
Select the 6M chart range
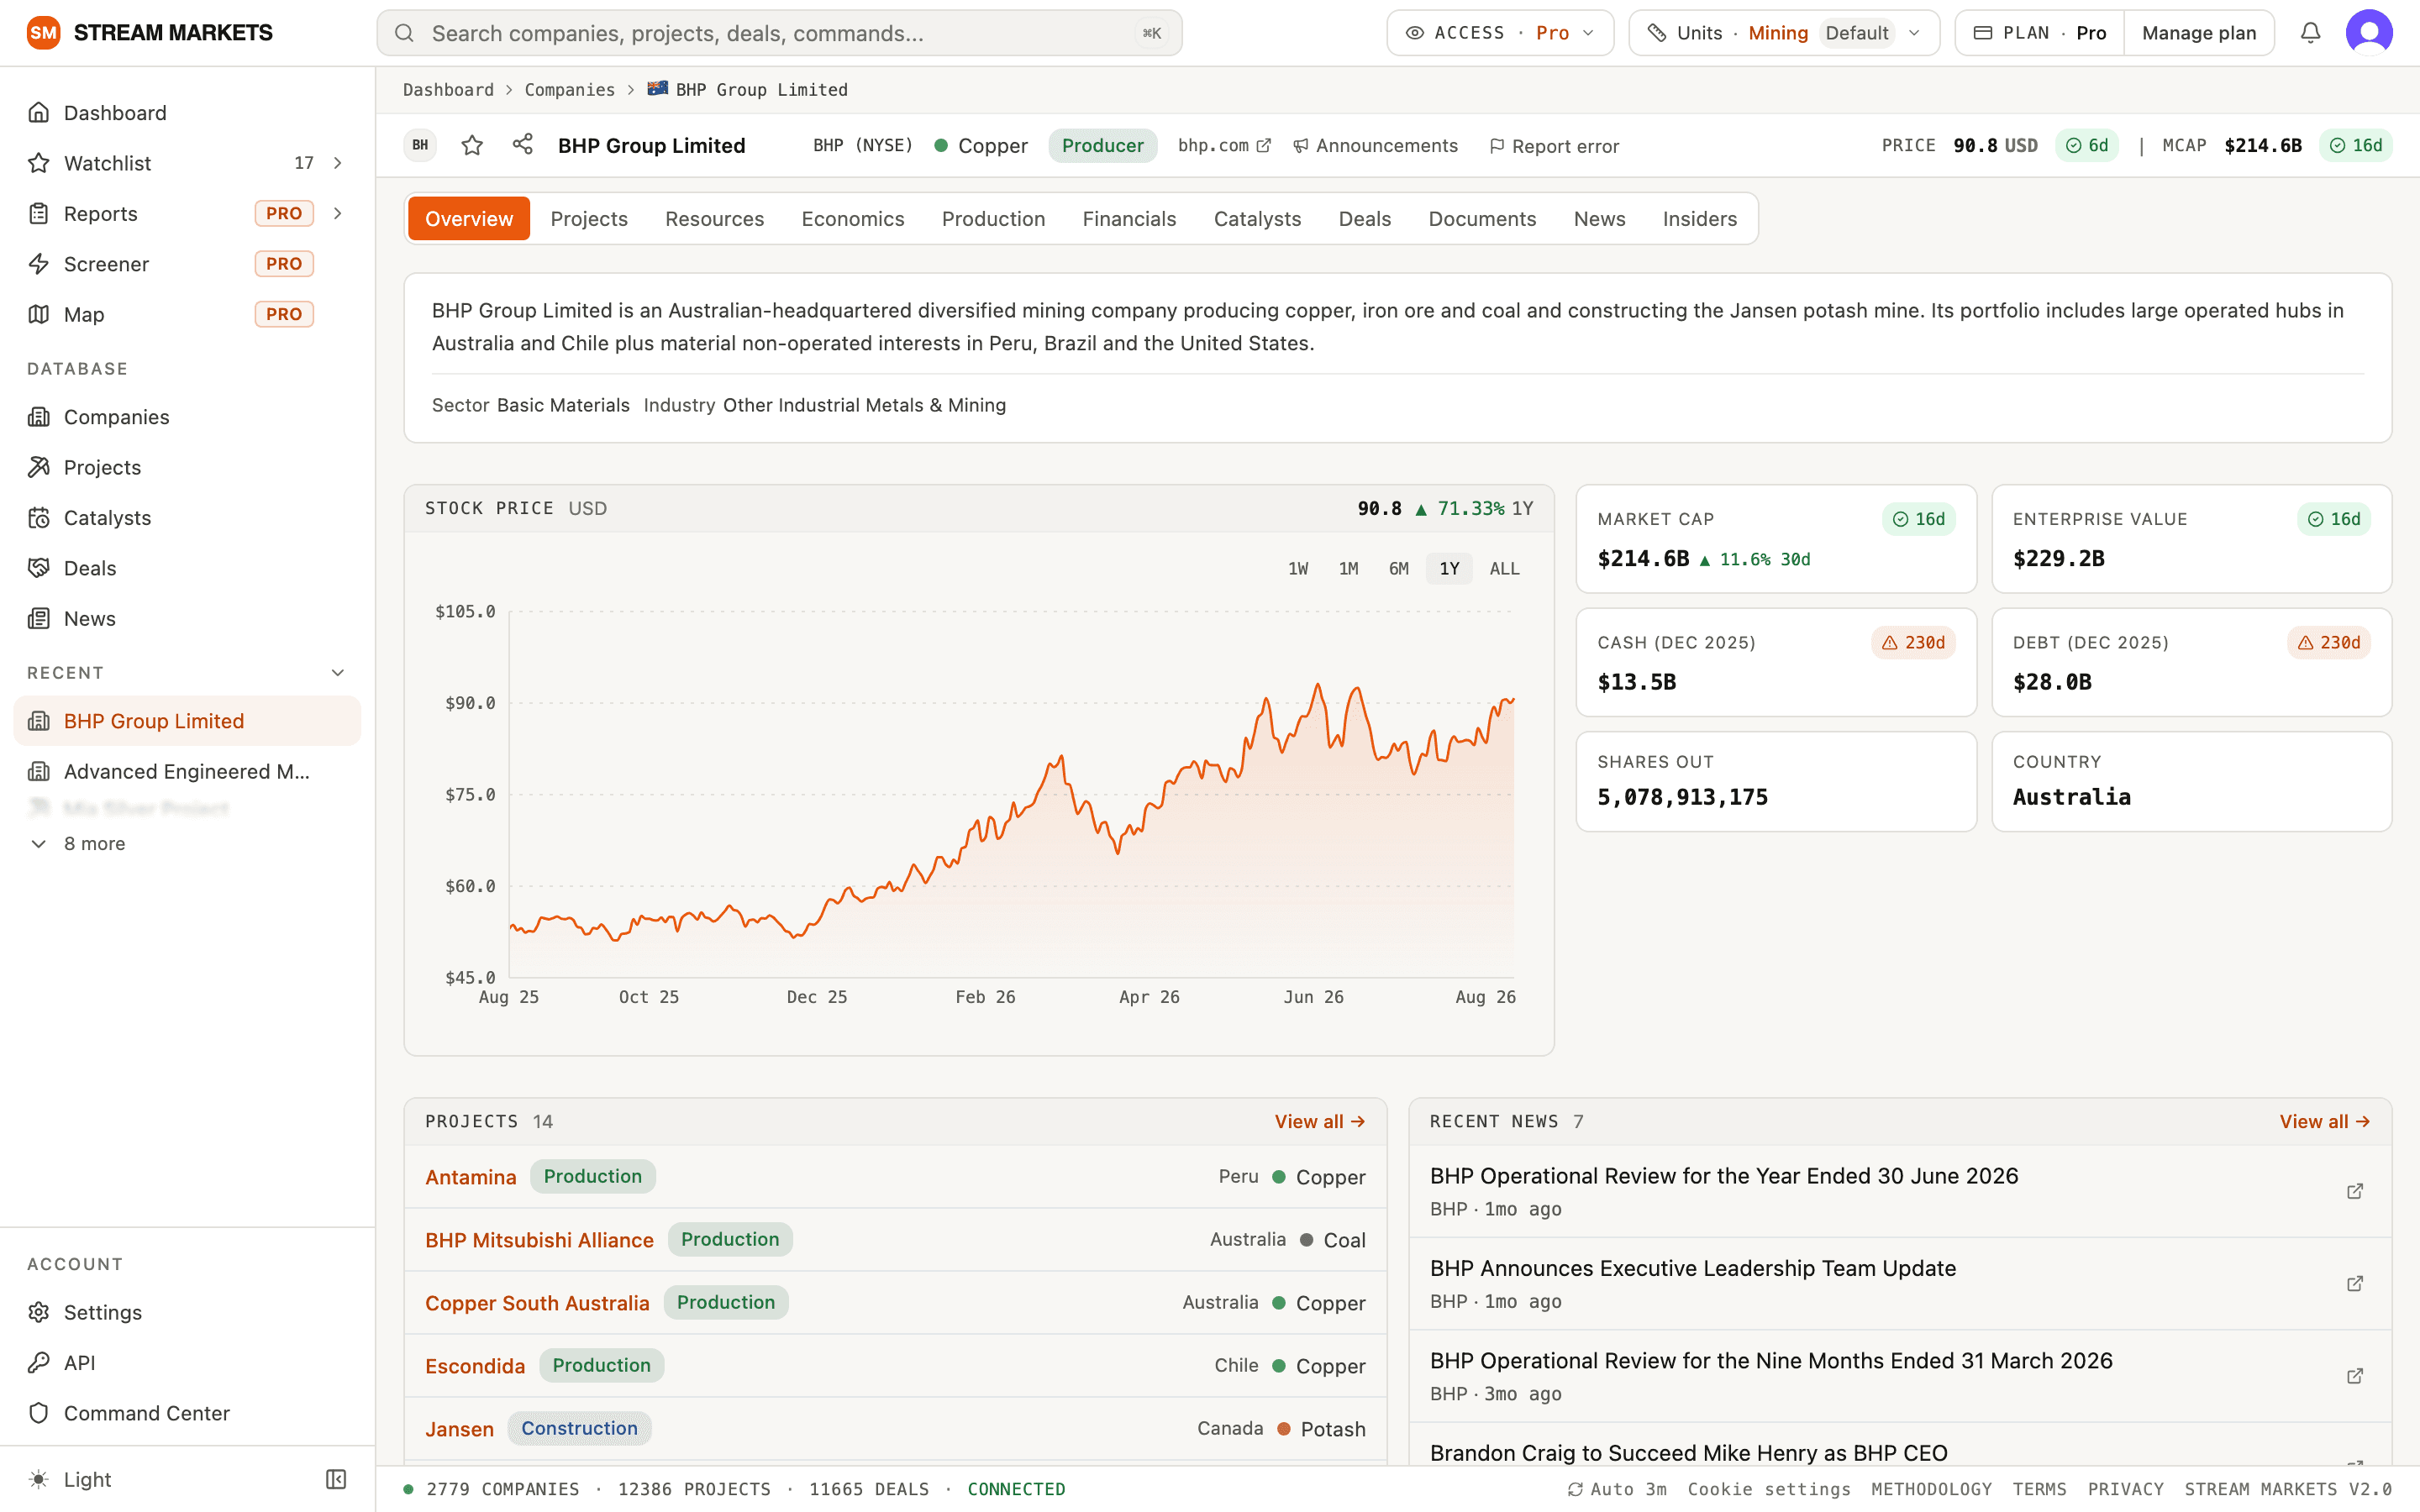[x=1398, y=569]
